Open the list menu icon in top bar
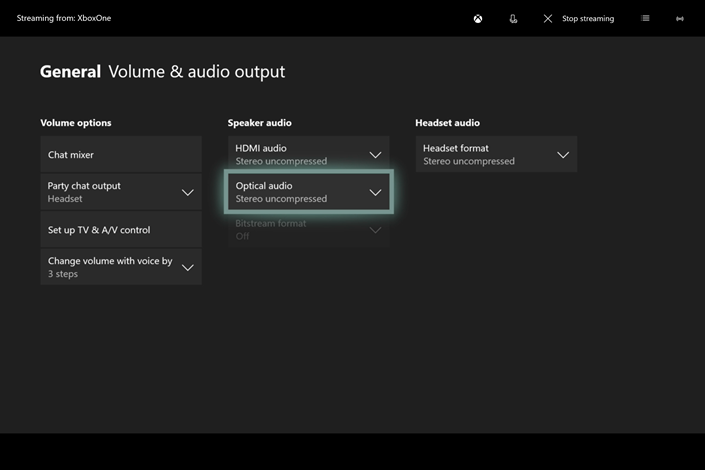Screen dimensions: 706x470 (x=645, y=19)
